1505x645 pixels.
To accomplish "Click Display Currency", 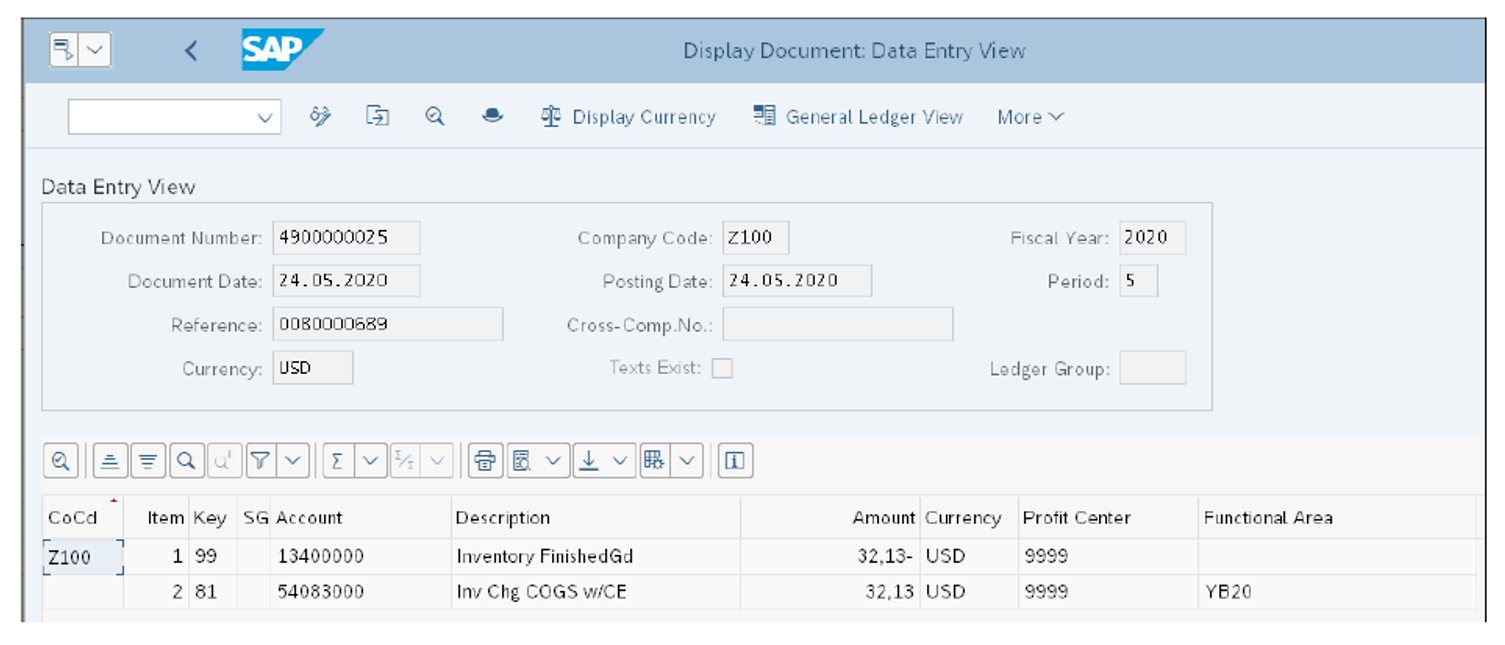I will click(x=629, y=117).
